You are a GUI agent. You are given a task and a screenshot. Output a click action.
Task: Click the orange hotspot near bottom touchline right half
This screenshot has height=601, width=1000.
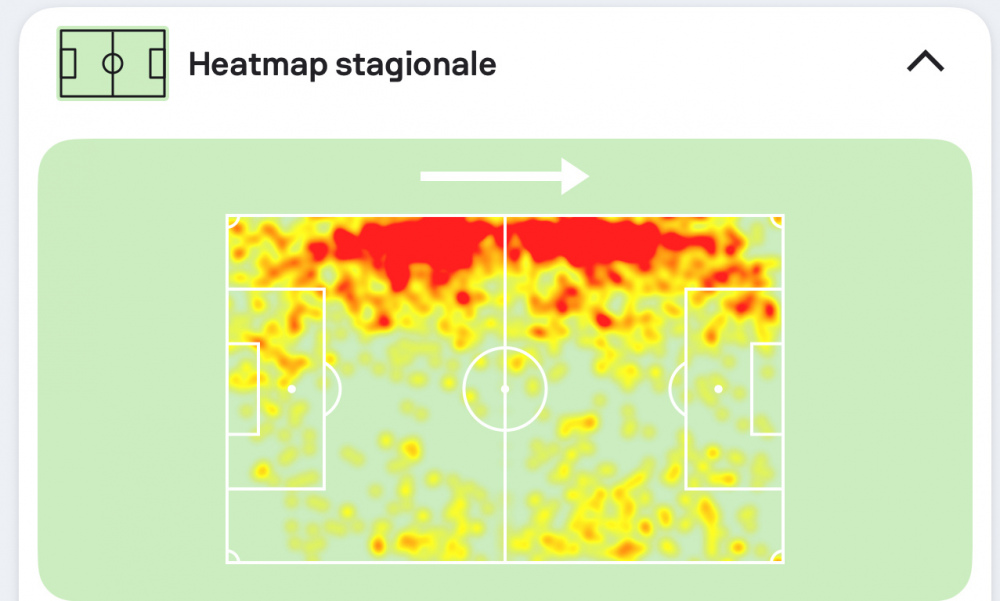click(x=628, y=548)
